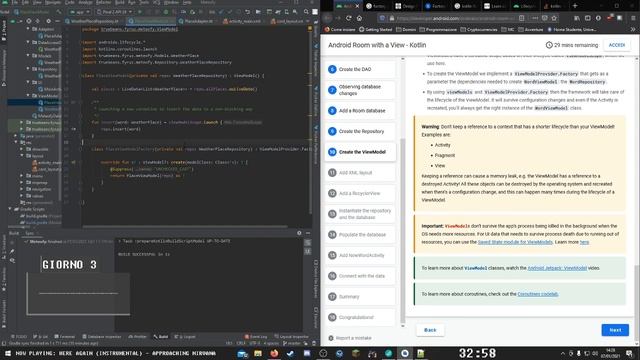Click the debug bug icon in Android Studio
This screenshot has height=360, width=640.
[x=166, y=12]
